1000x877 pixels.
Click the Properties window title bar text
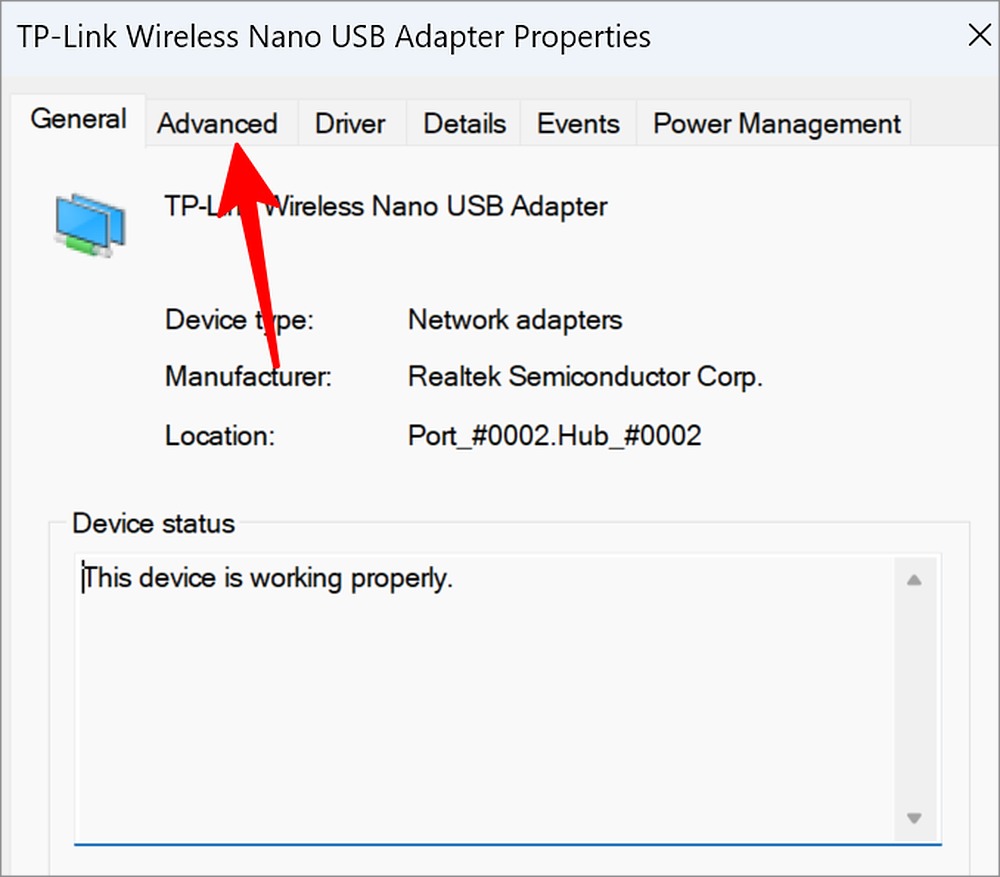[x=334, y=37]
